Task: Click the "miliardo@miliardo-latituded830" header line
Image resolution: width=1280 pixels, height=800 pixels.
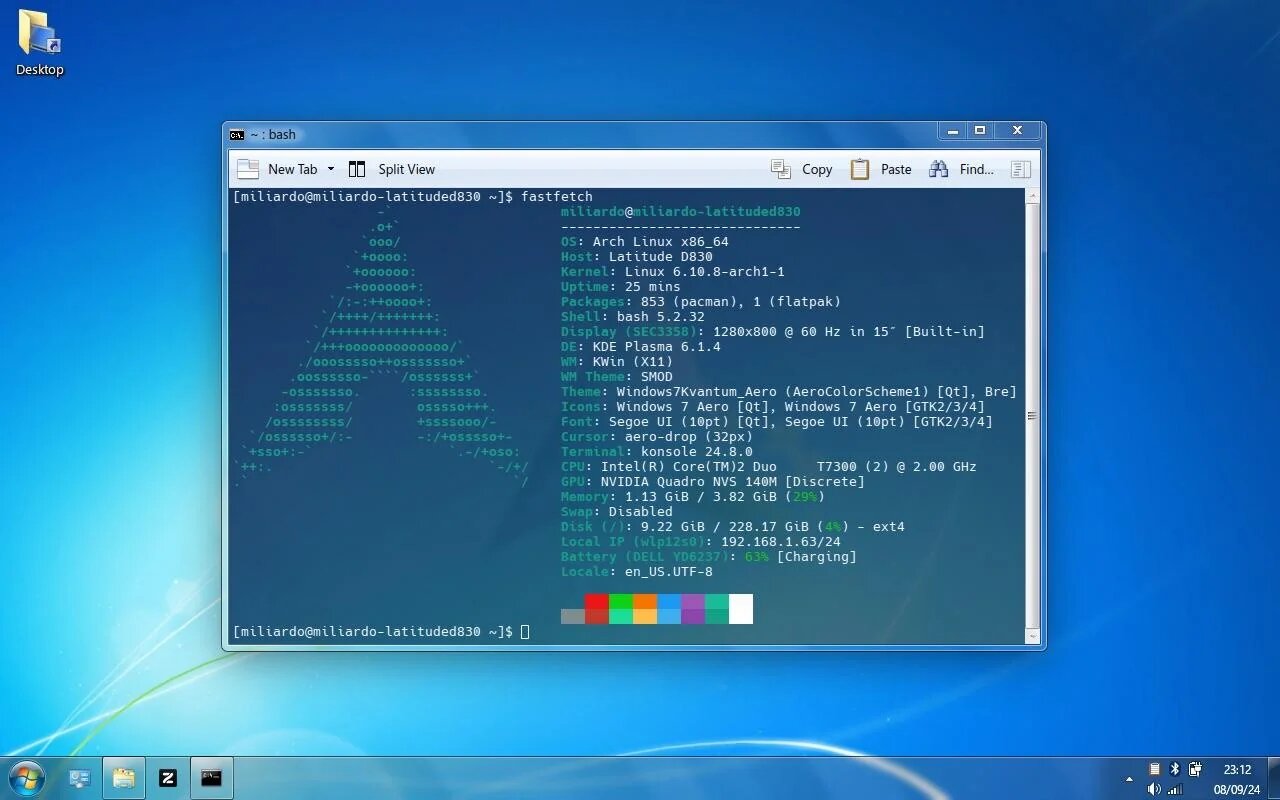Action: (681, 211)
